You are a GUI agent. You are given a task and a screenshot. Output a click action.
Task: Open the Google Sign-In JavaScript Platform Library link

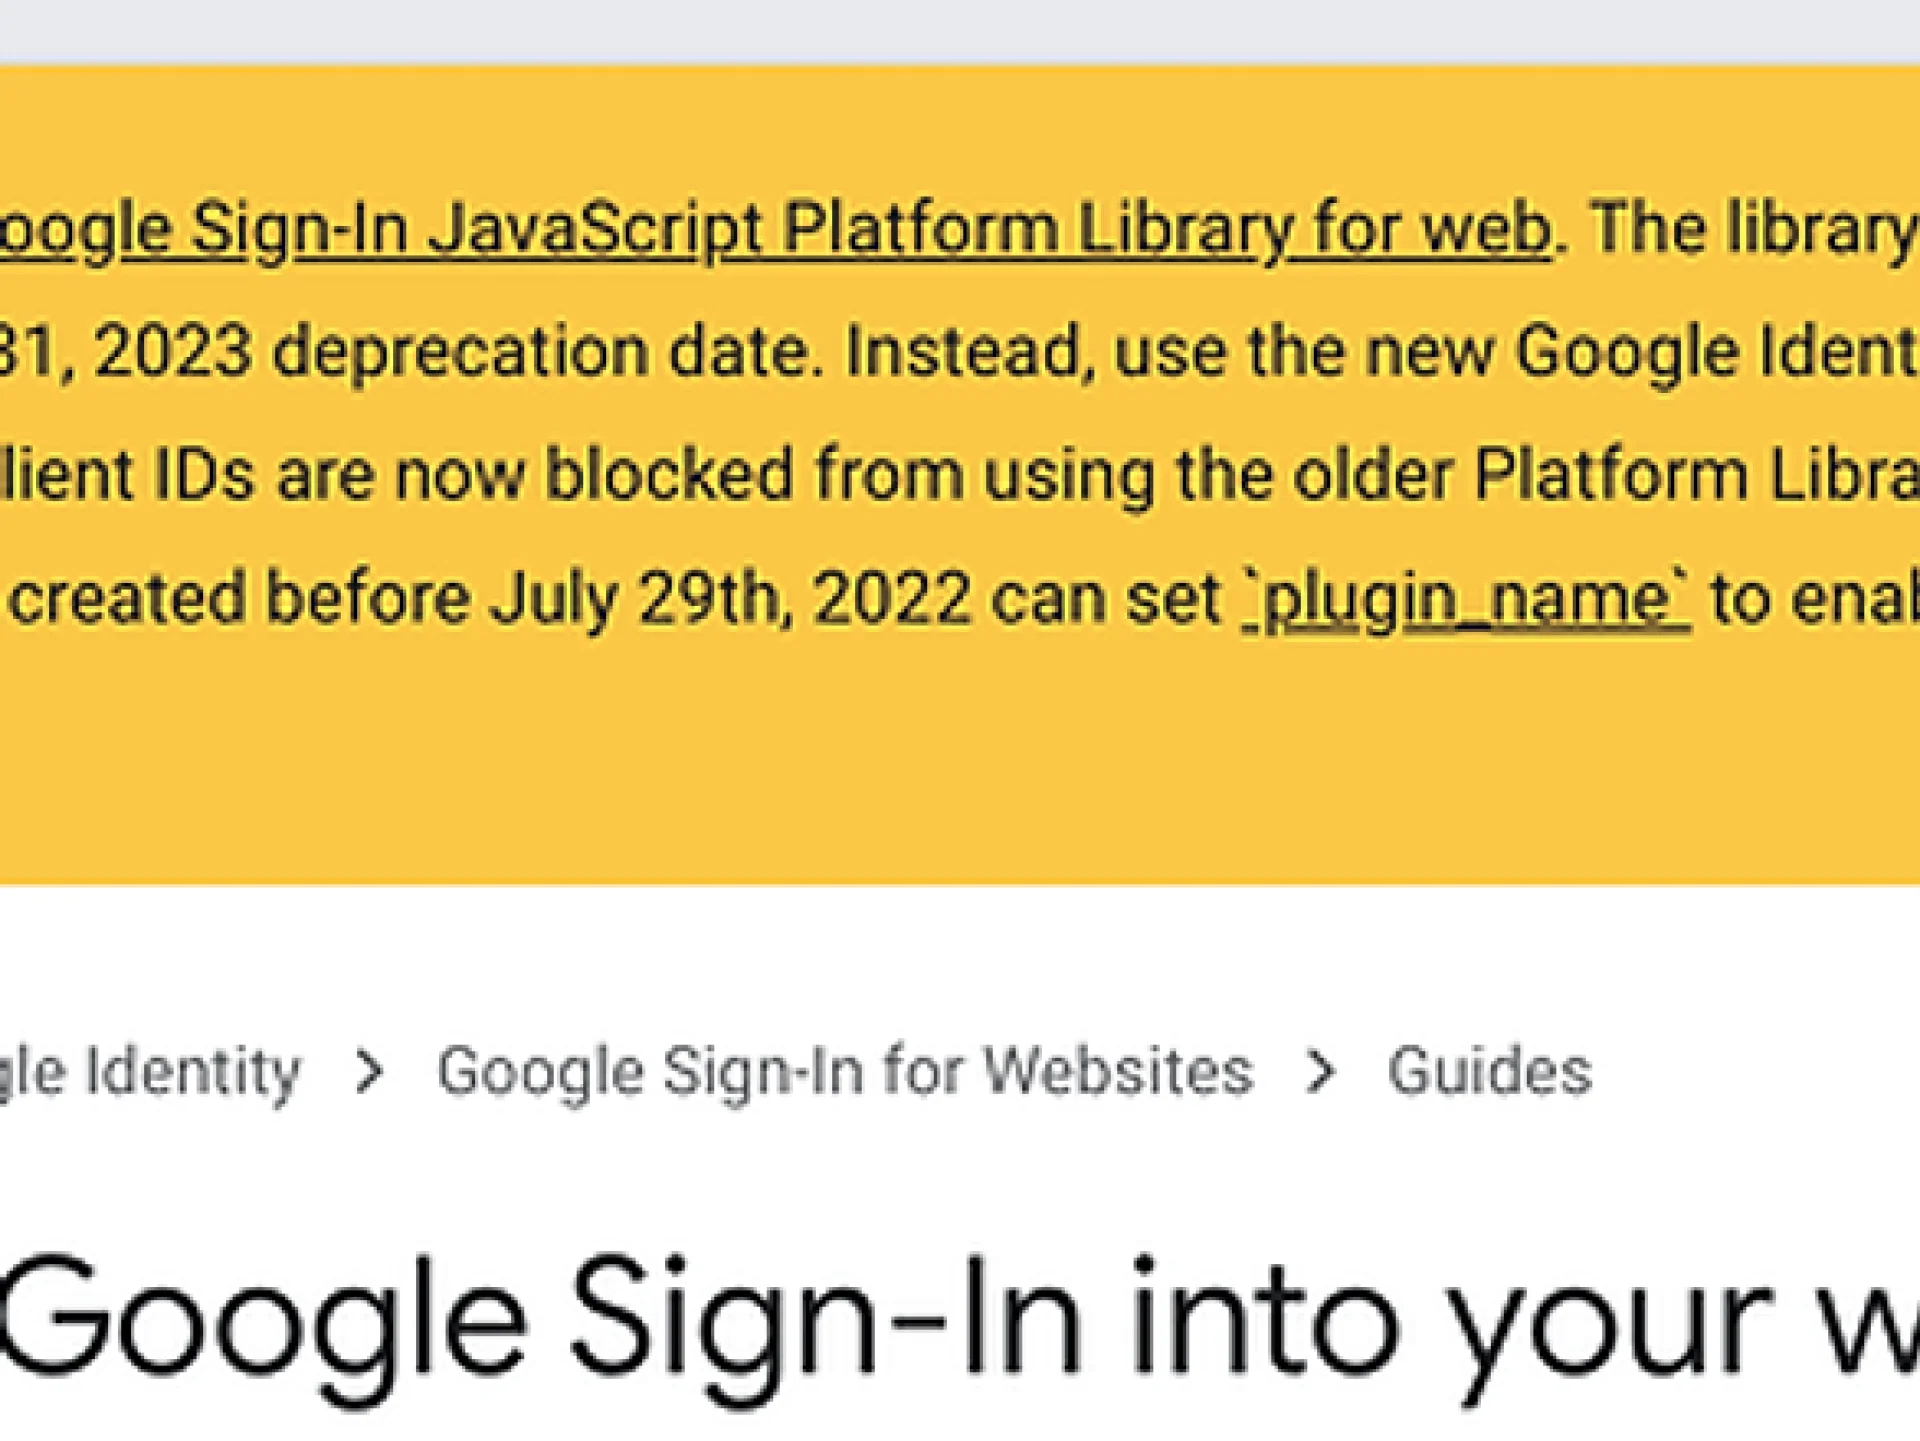coord(775,229)
